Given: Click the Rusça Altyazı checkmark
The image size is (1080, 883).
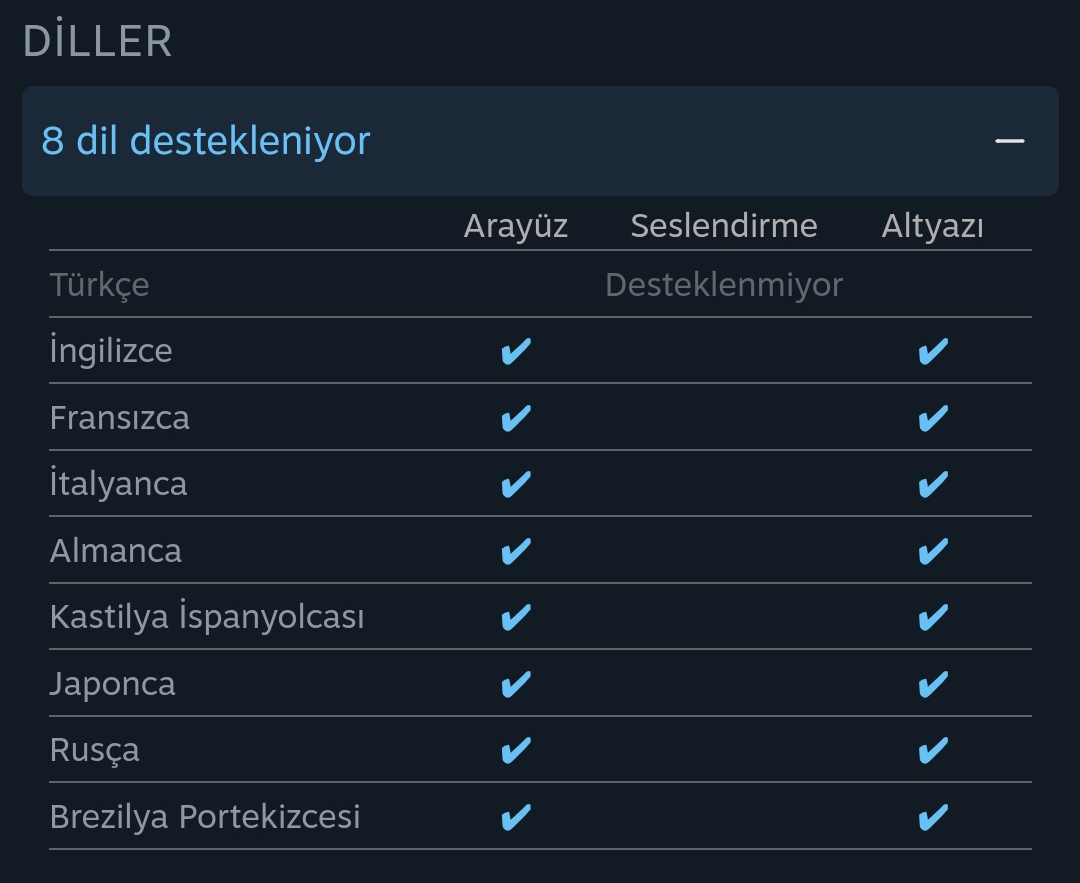Looking at the screenshot, I should 932,751.
